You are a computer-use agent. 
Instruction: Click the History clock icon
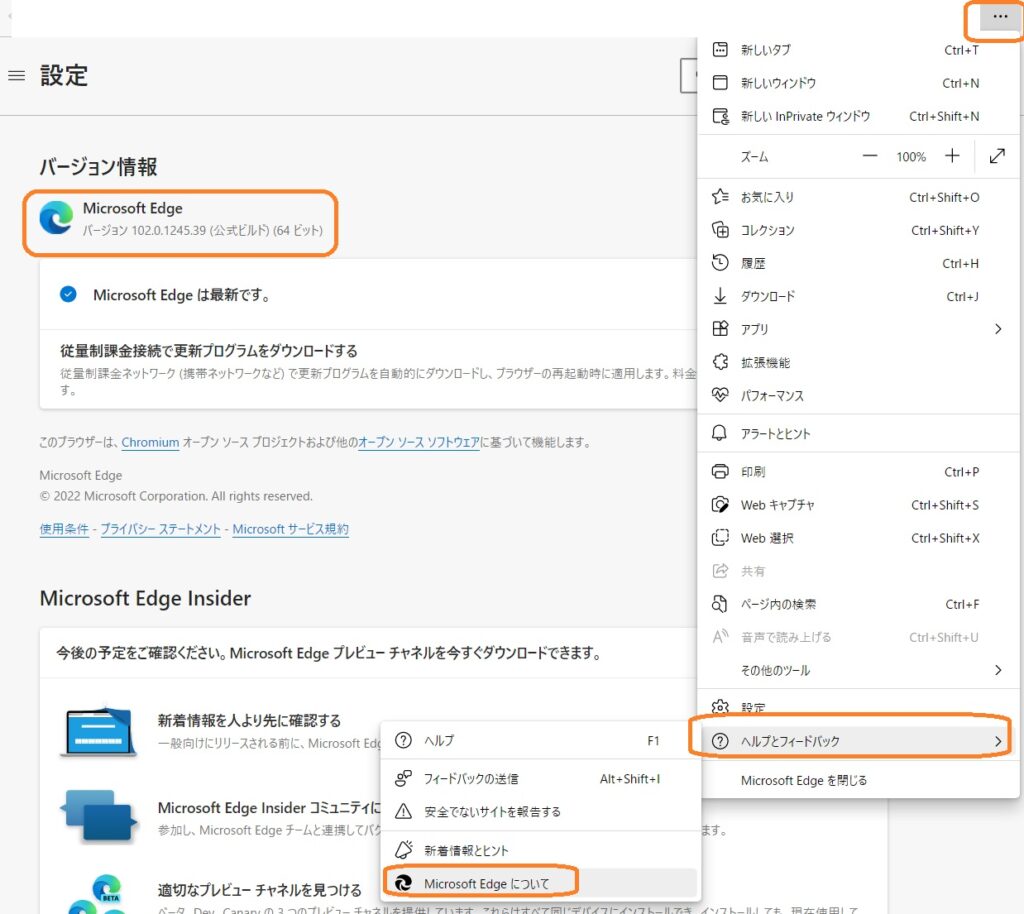(x=720, y=263)
